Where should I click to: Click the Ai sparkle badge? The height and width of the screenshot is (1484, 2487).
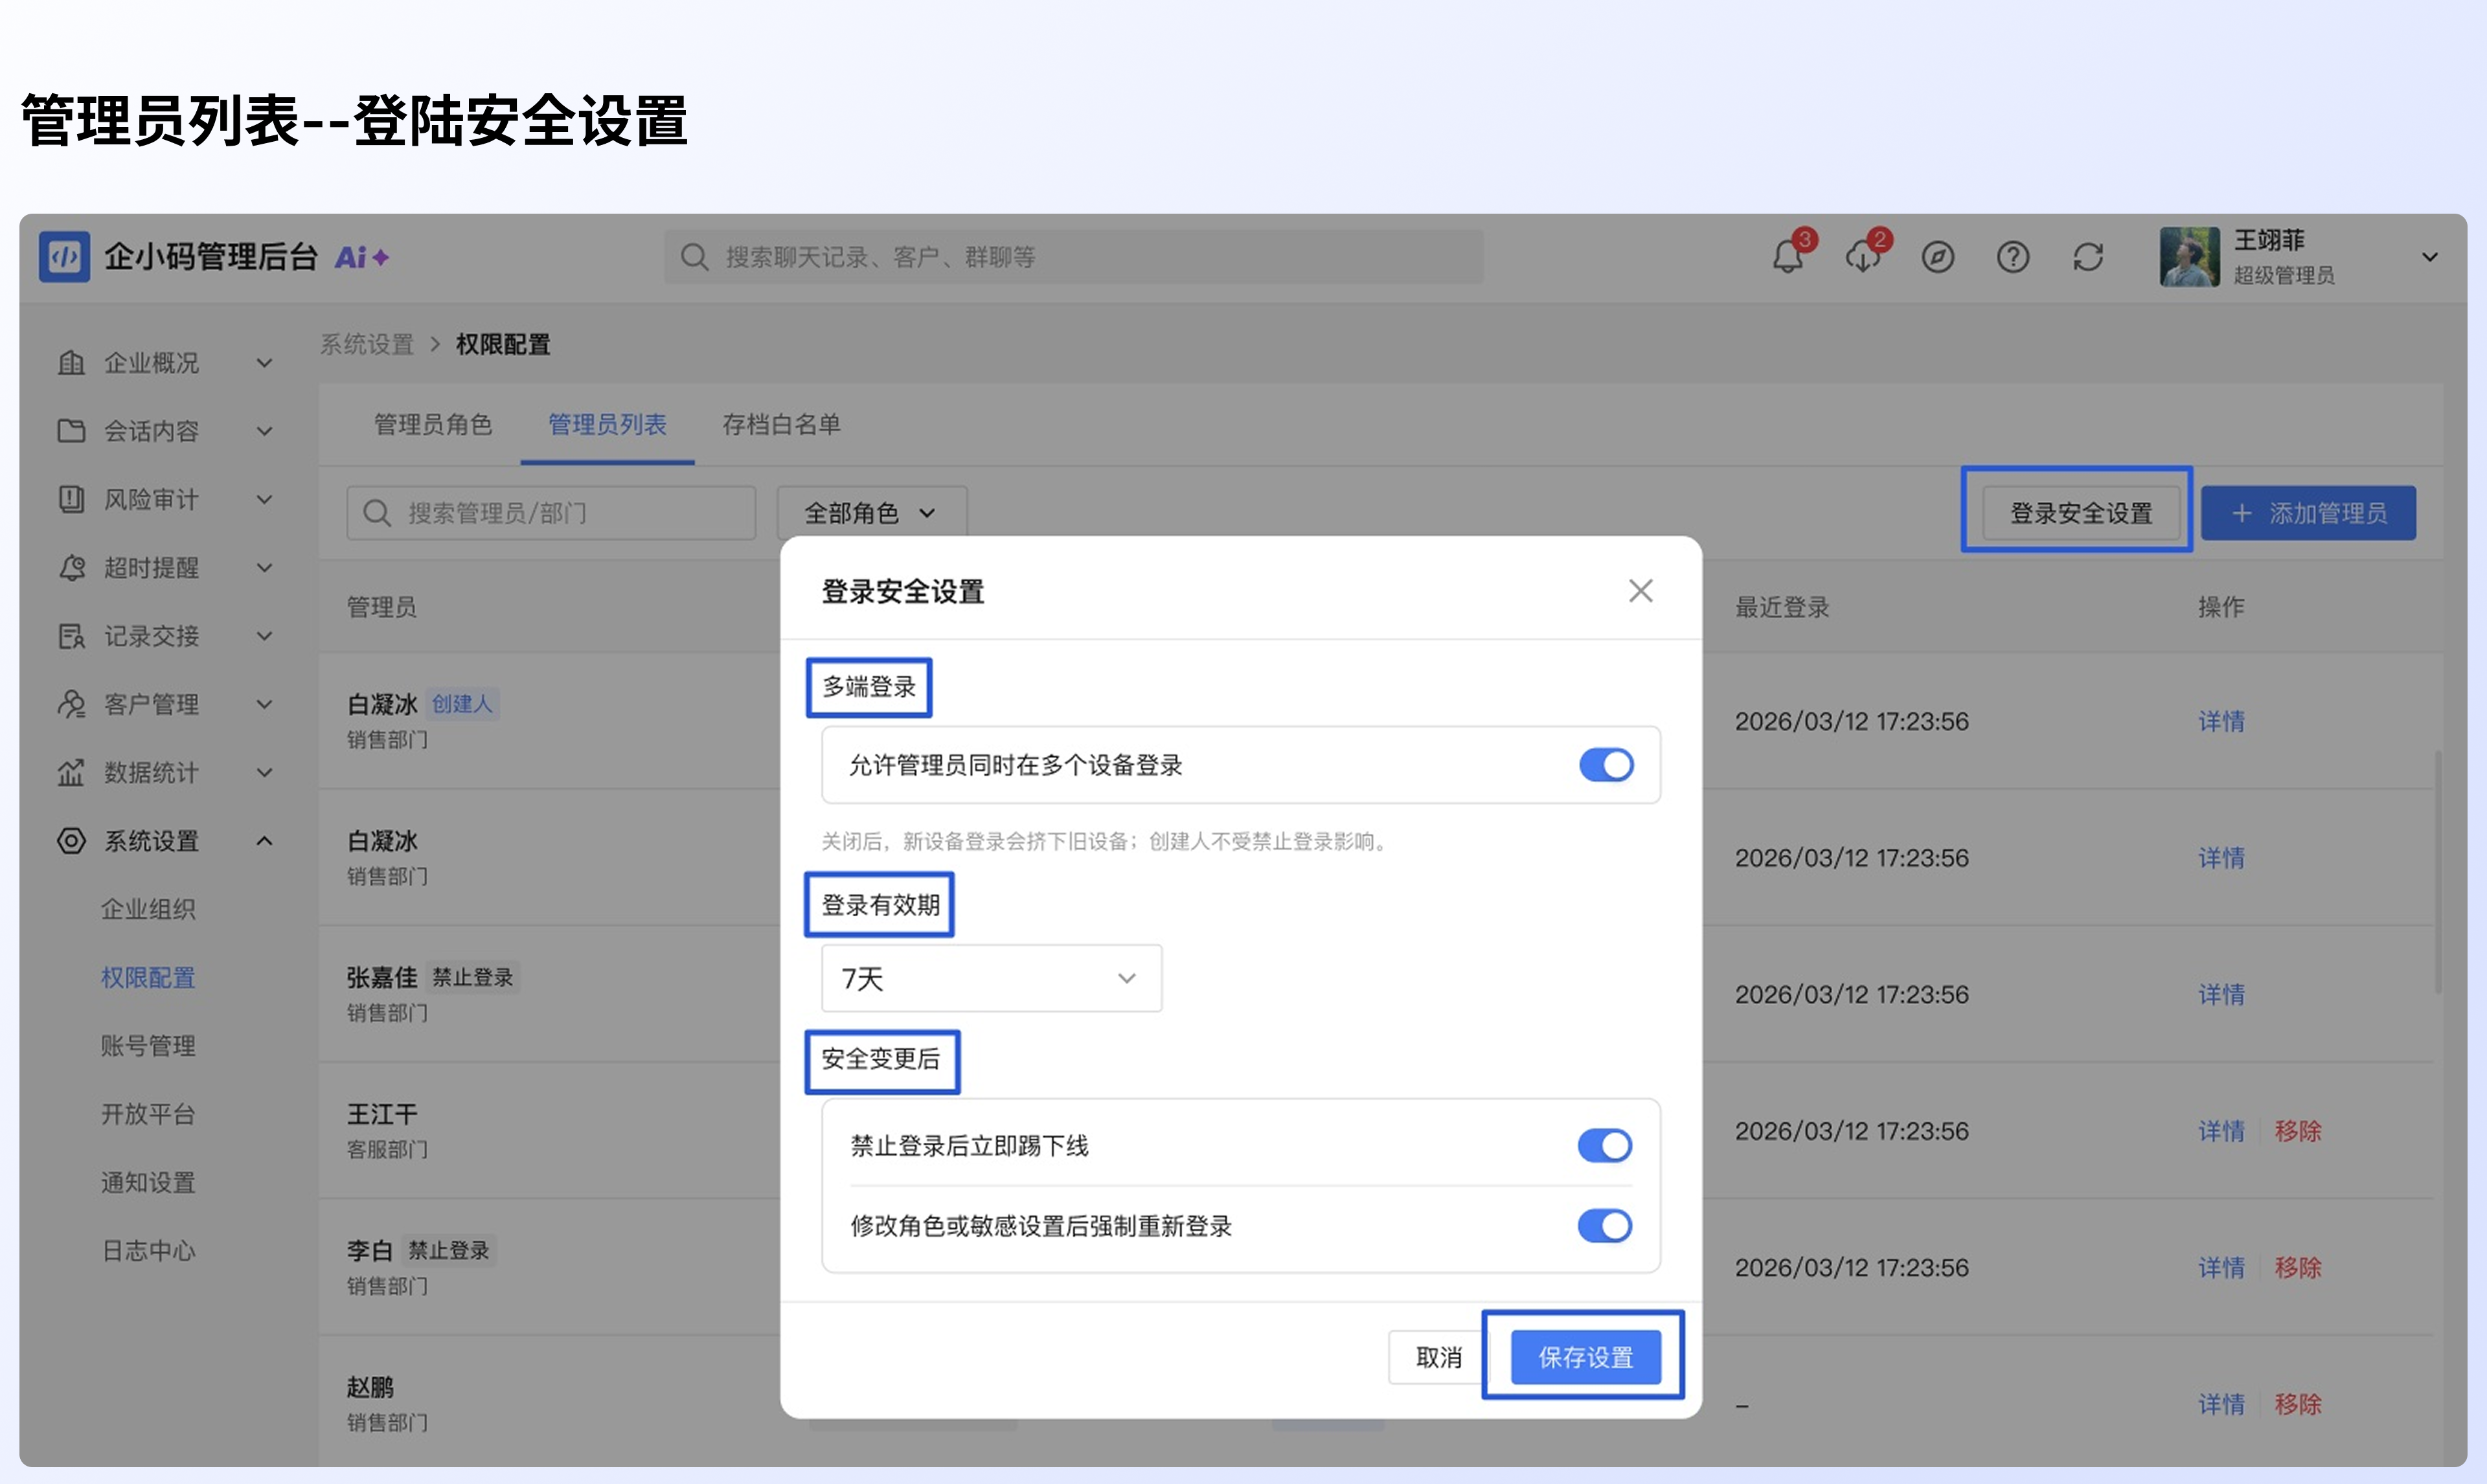click(x=361, y=258)
